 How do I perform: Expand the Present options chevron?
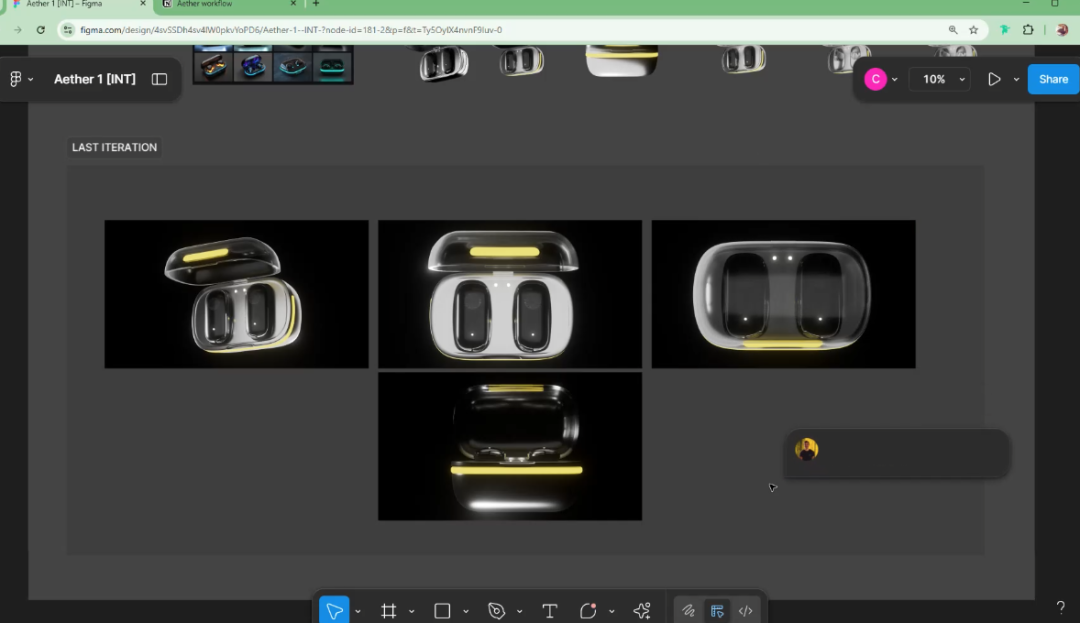[x=1016, y=79]
